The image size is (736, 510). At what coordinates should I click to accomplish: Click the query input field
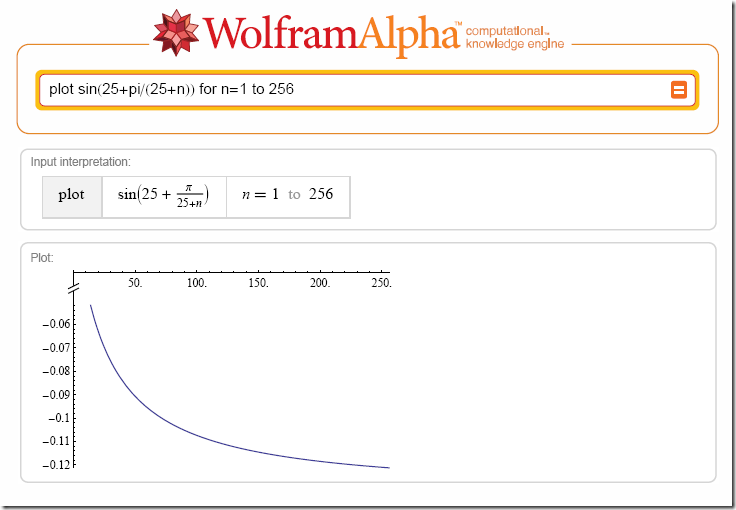click(x=367, y=90)
